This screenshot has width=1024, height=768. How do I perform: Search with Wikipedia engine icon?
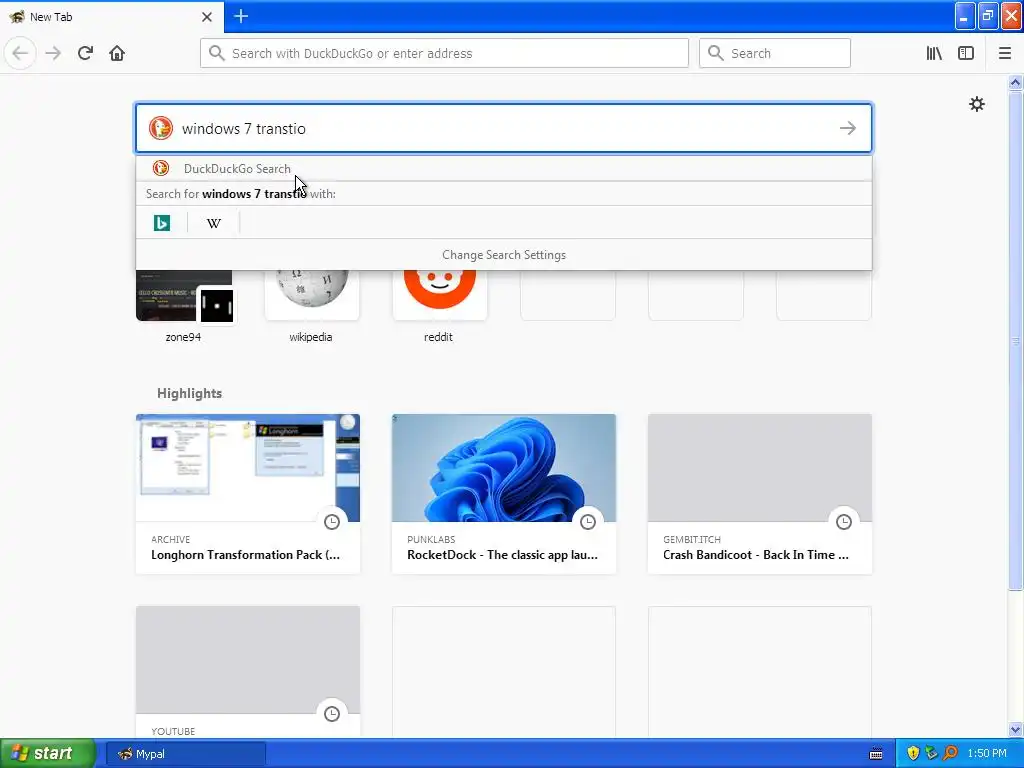pyautogui.click(x=214, y=223)
